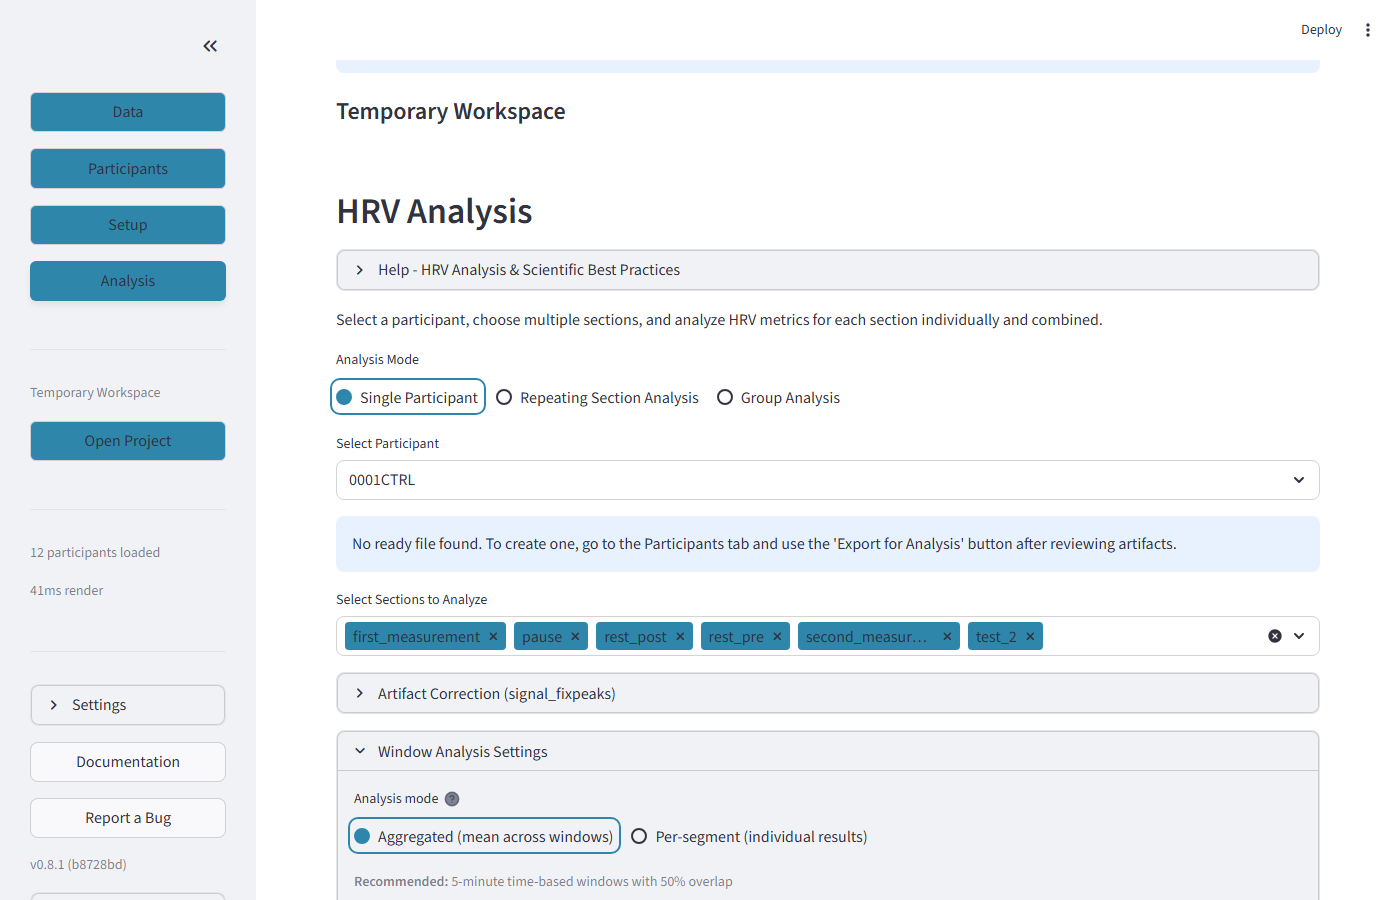
Task: Clear all selected sections icon
Action: (x=1275, y=636)
